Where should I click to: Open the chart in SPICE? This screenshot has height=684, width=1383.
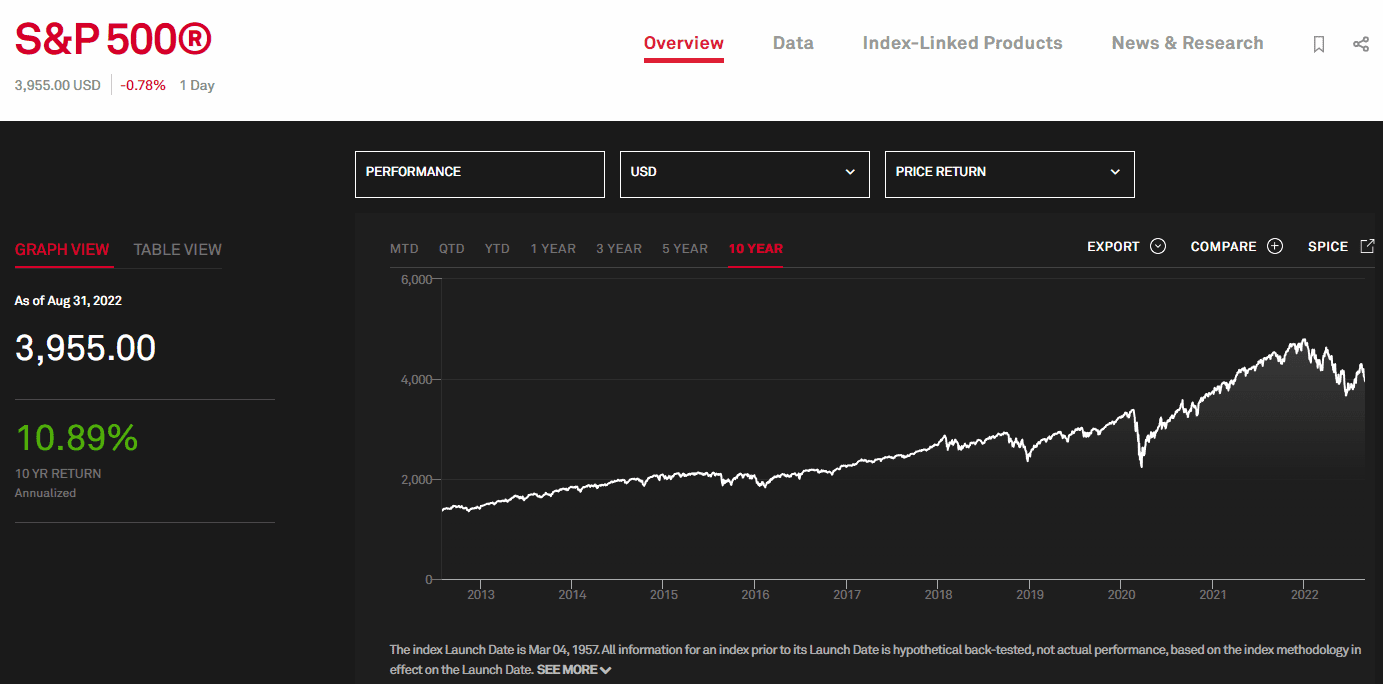pyautogui.click(x=1341, y=246)
